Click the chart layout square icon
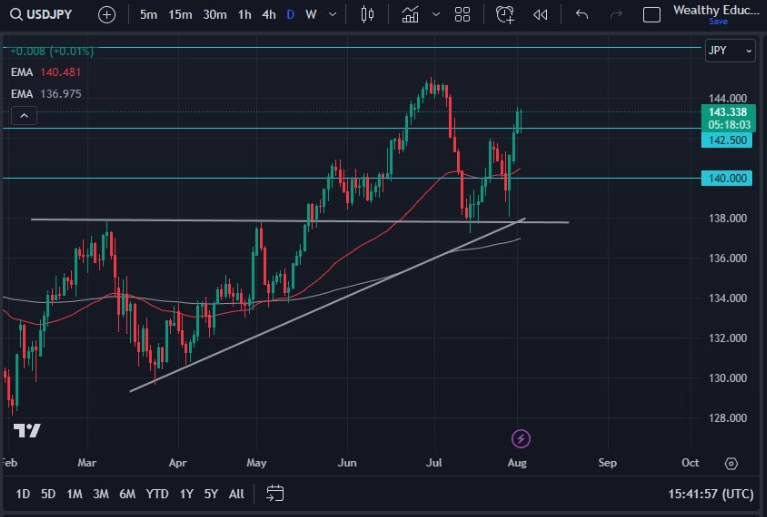The image size is (767, 517). point(652,15)
